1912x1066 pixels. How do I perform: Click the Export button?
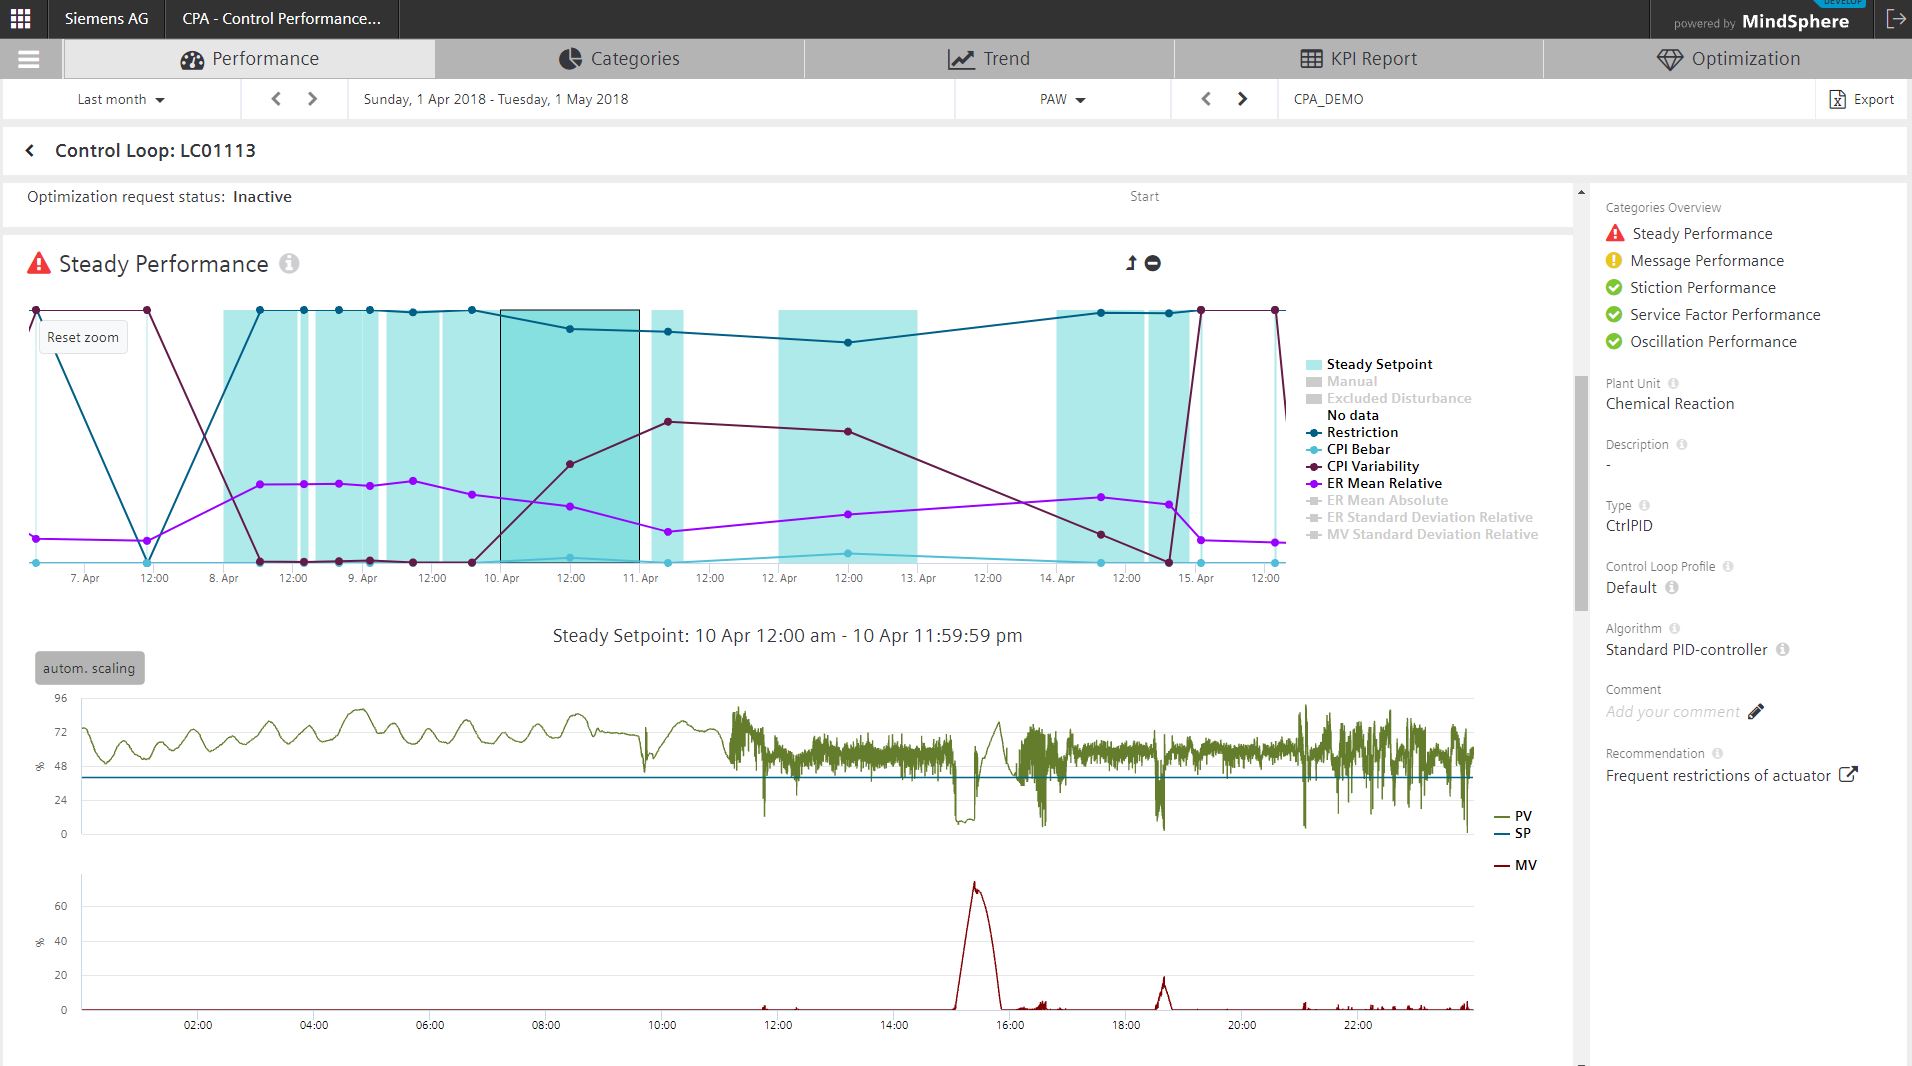pyautogui.click(x=1861, y=99)
